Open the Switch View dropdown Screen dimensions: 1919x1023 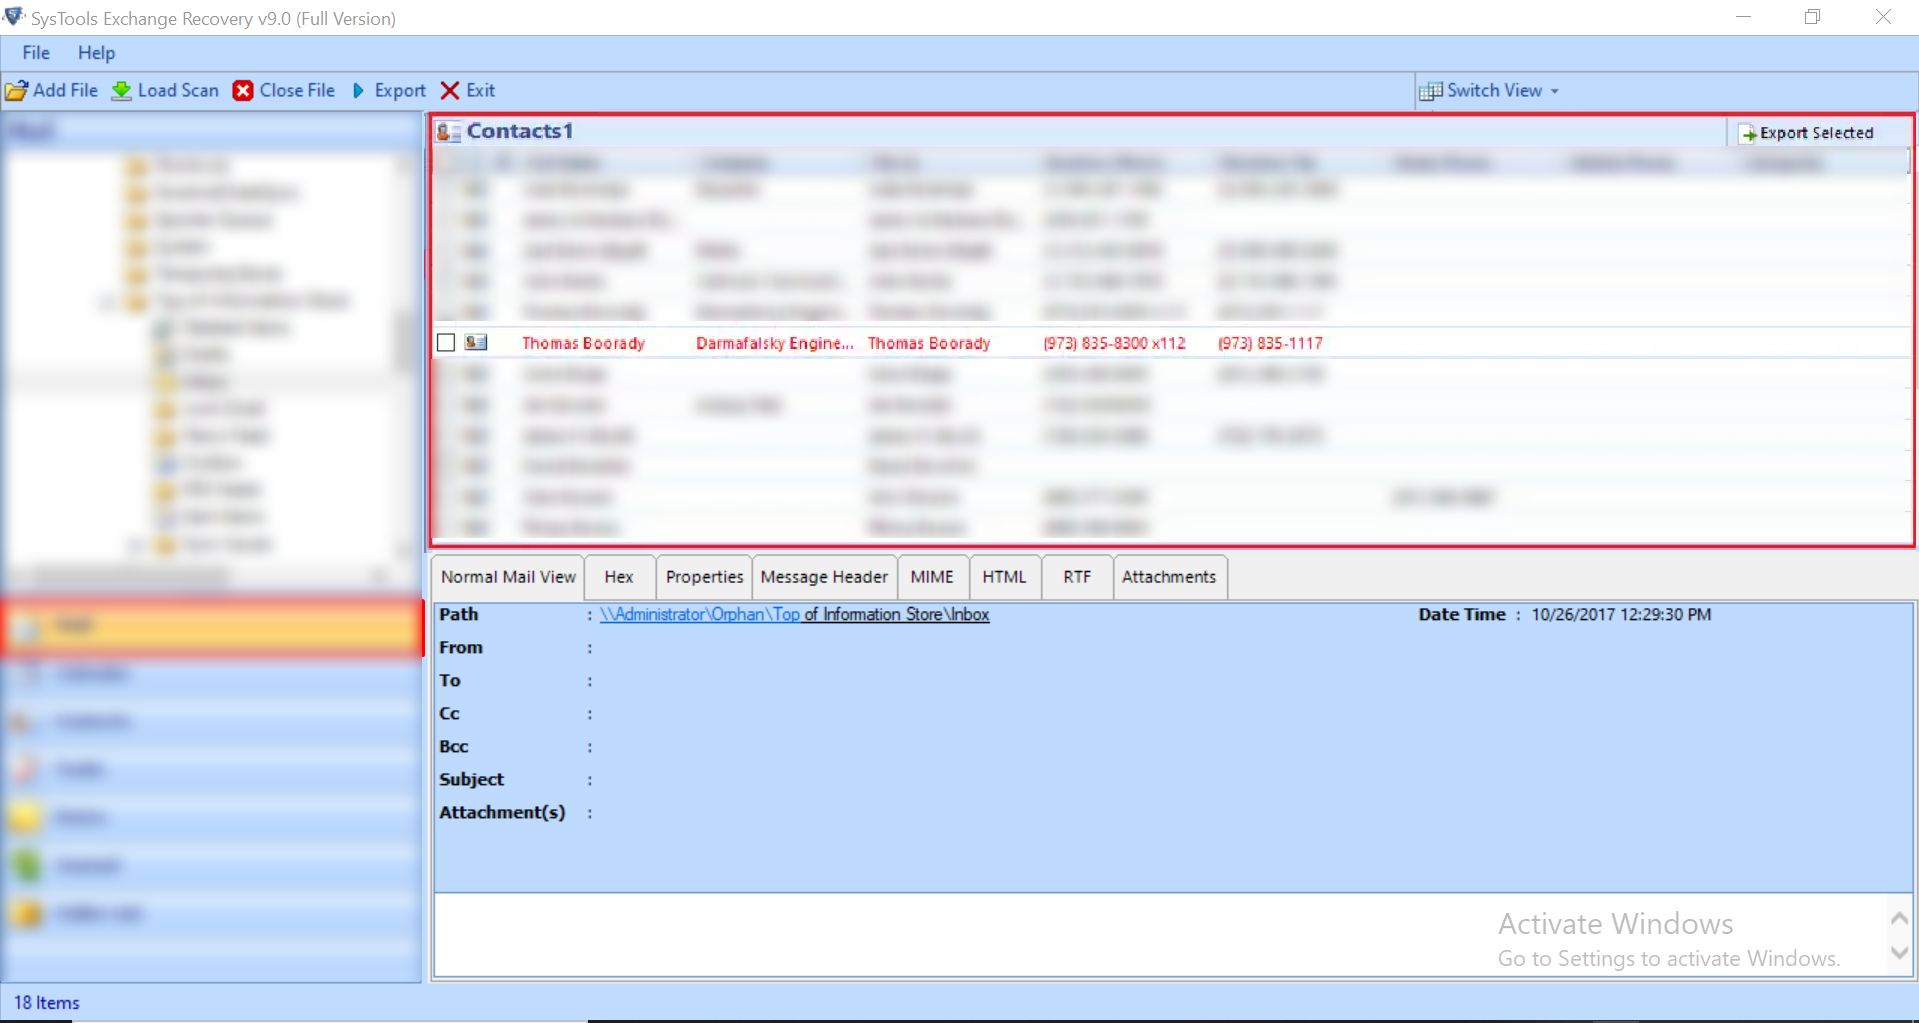coord(1553,90)
